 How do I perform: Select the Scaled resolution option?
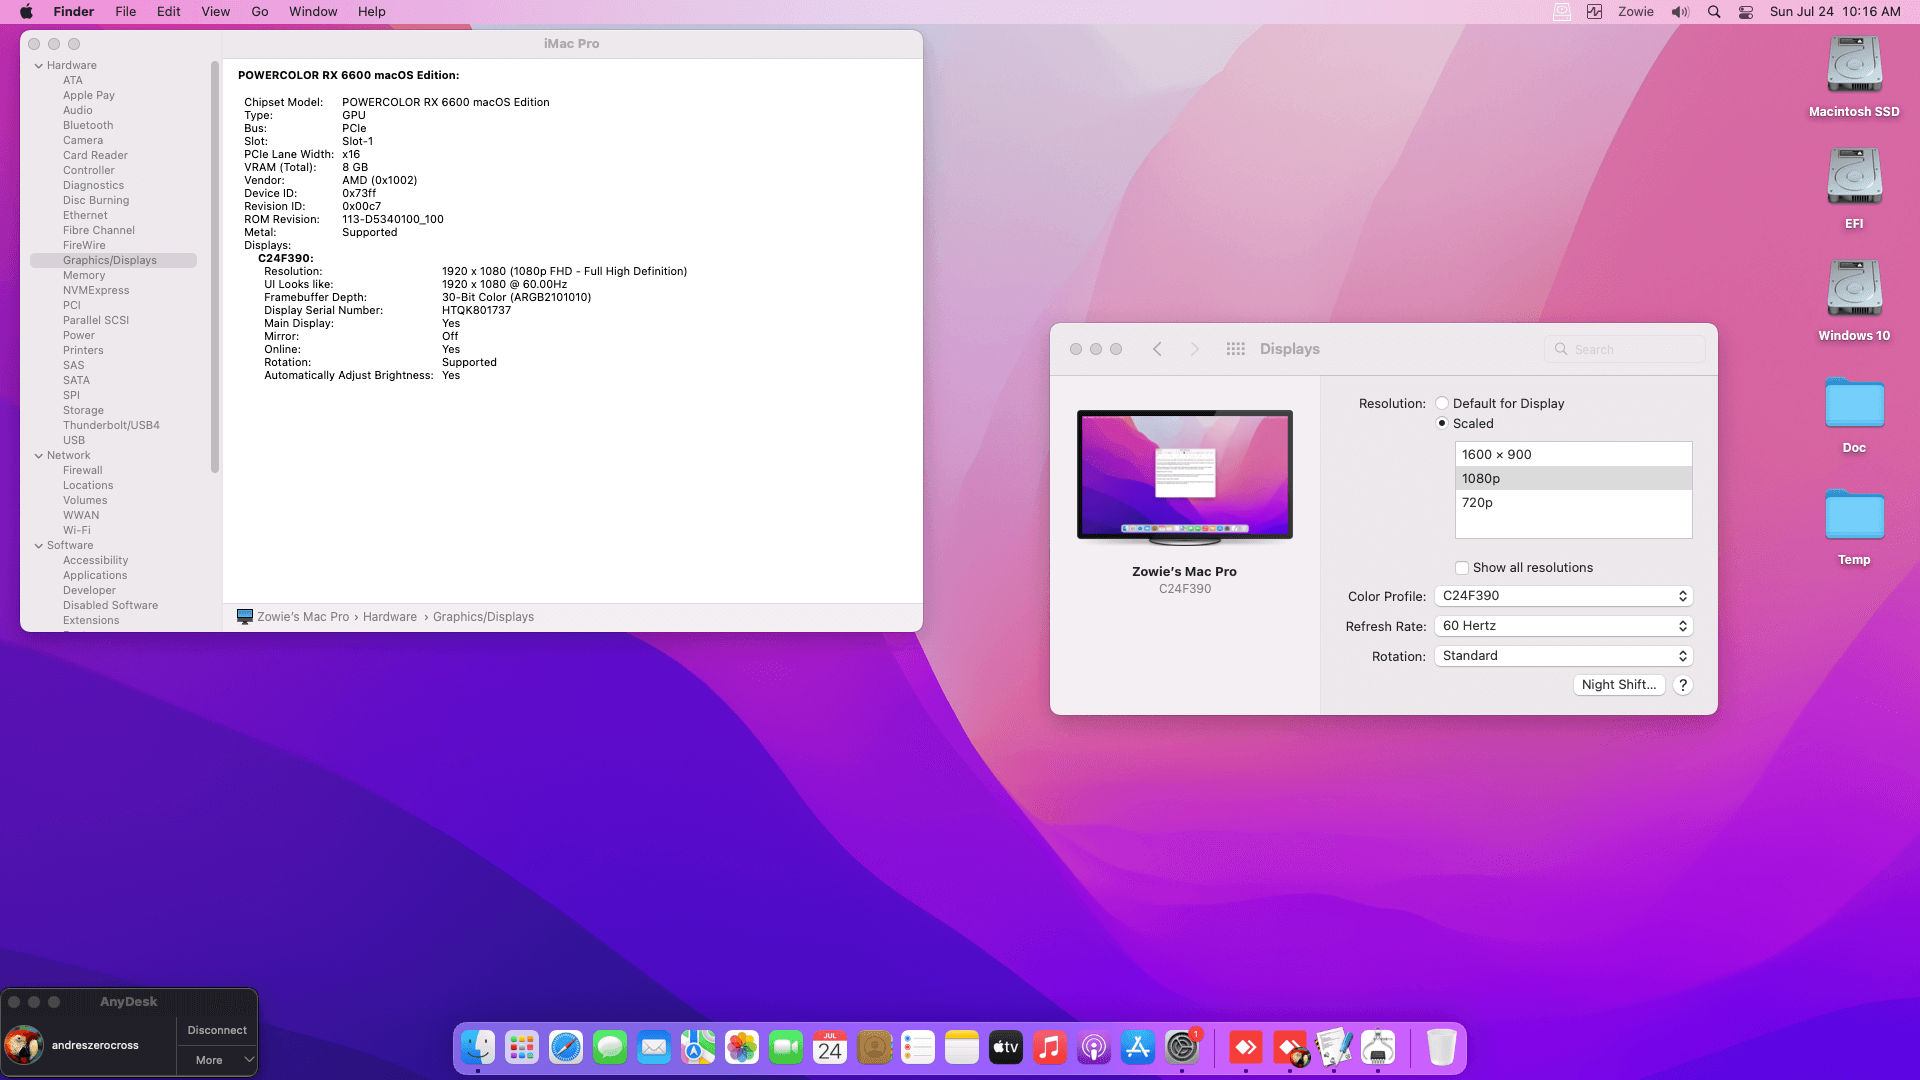click(1442, 423)
